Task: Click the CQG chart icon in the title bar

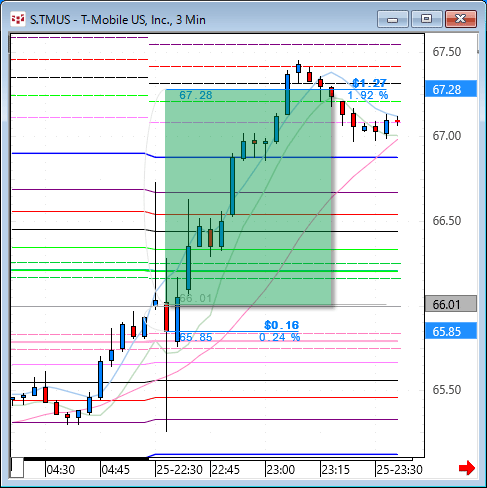Action: 18,19
